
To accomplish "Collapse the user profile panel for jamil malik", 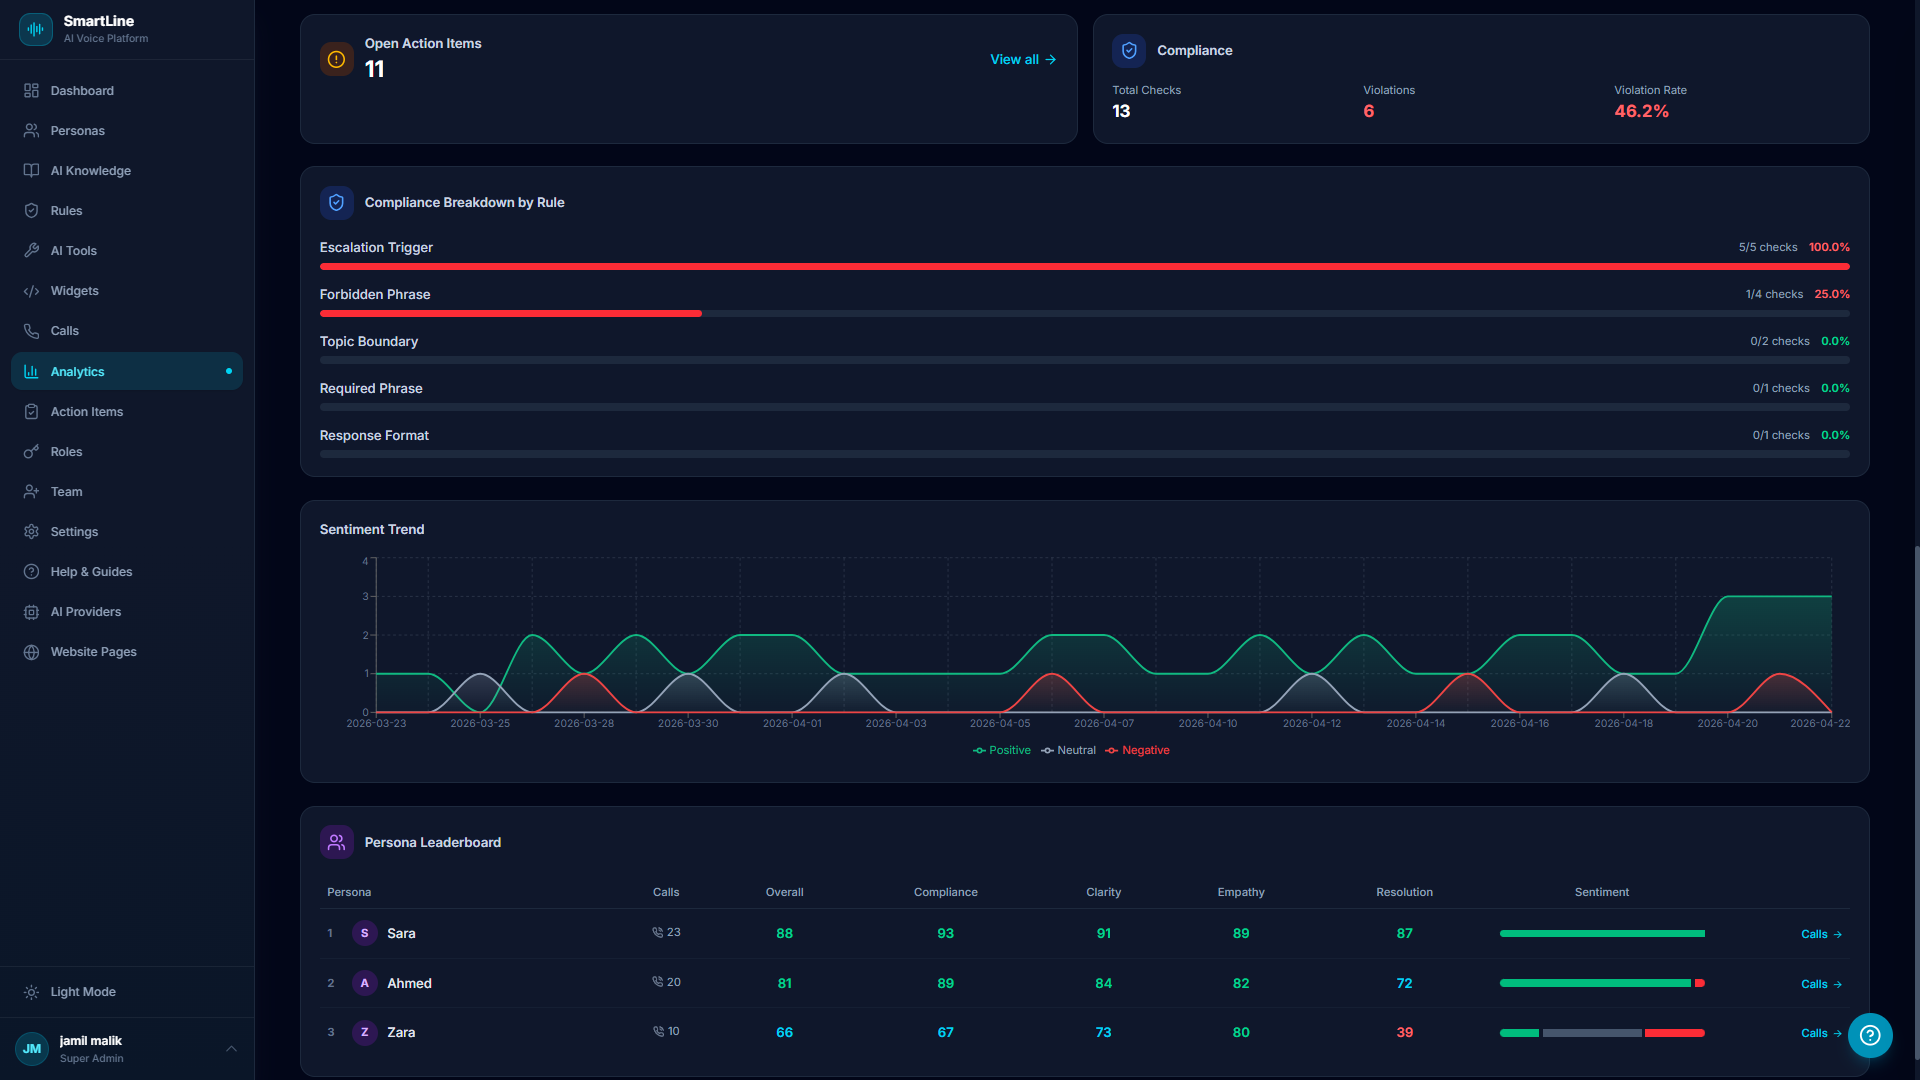I will click(231, 1048).
